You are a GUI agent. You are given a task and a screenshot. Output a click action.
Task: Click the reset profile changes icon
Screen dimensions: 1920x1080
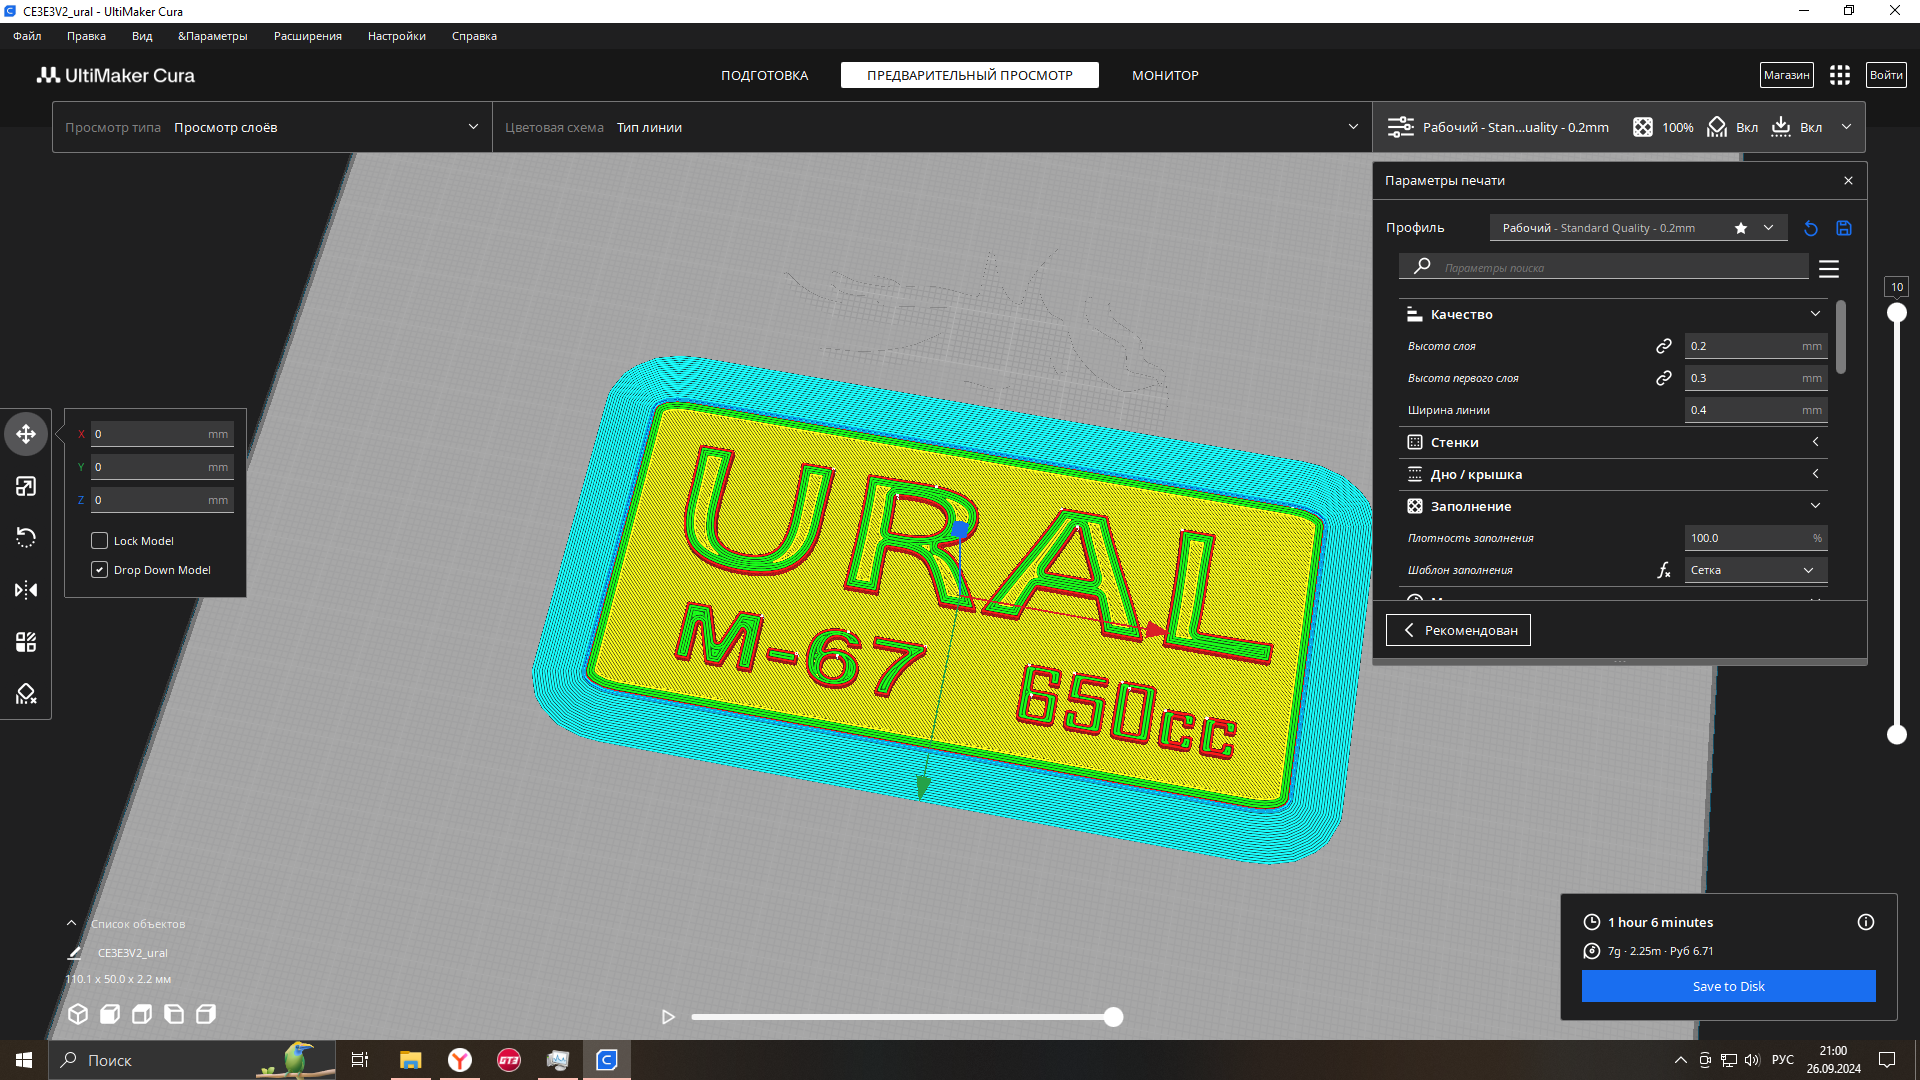pos(1811,228)
